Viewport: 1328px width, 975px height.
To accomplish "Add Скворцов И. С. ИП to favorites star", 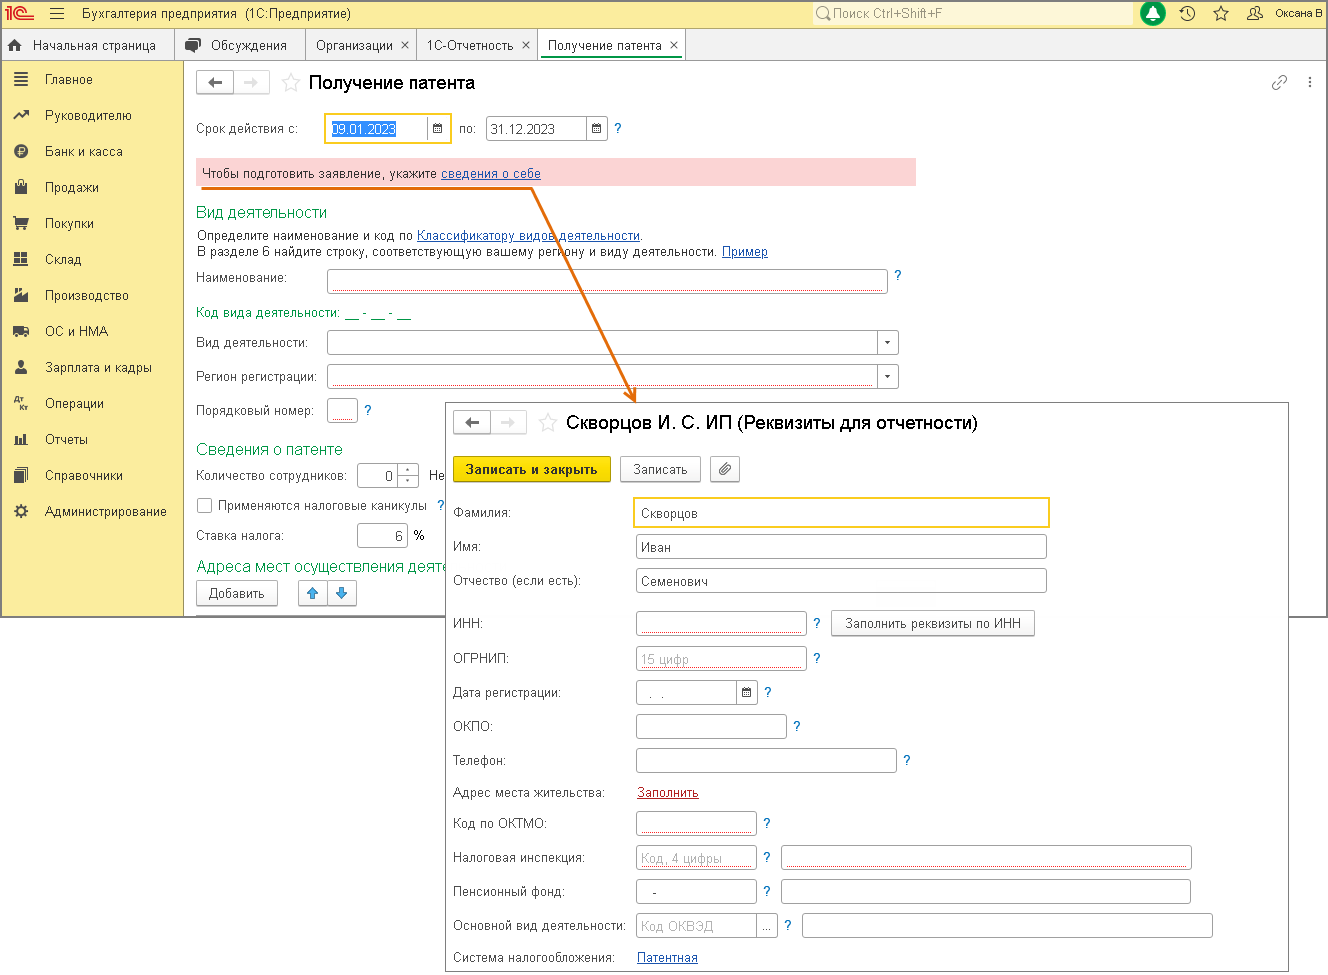I will 548,423.
